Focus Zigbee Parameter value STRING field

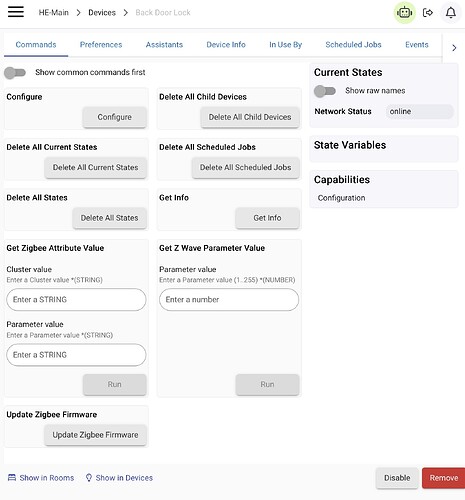click(x=76, y=355)
